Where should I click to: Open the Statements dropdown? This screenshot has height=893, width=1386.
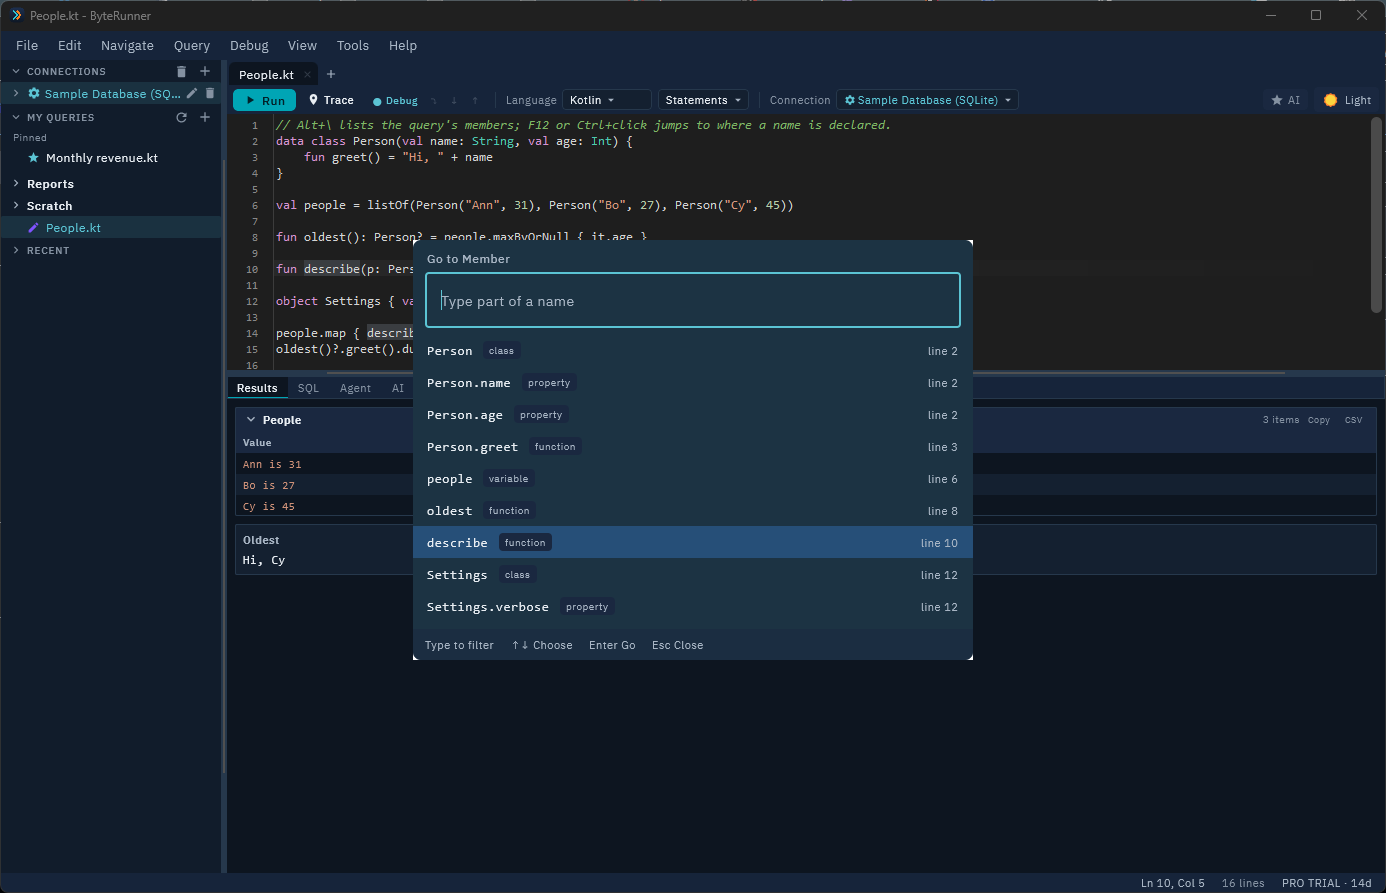pyautogui.click(x=703, y=100)
